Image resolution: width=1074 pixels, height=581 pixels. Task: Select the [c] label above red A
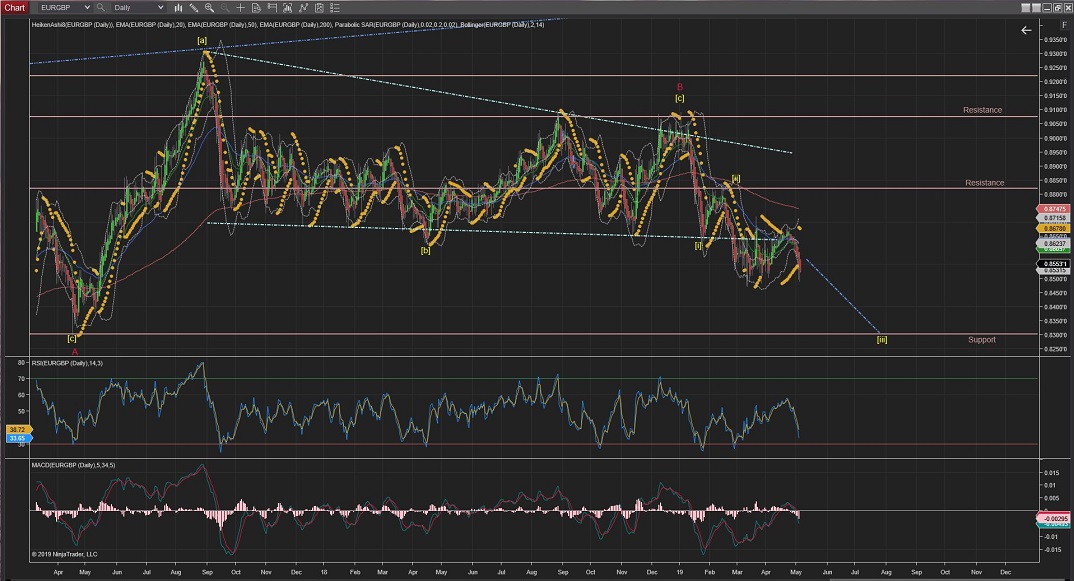click(x=72, y=338)
